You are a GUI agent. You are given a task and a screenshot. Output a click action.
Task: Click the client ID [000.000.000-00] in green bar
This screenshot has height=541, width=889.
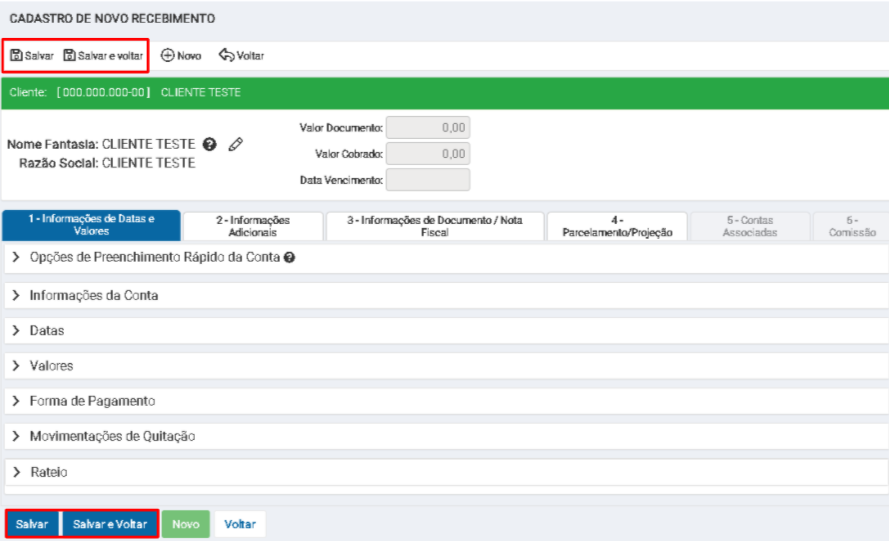tap(103, 92)
